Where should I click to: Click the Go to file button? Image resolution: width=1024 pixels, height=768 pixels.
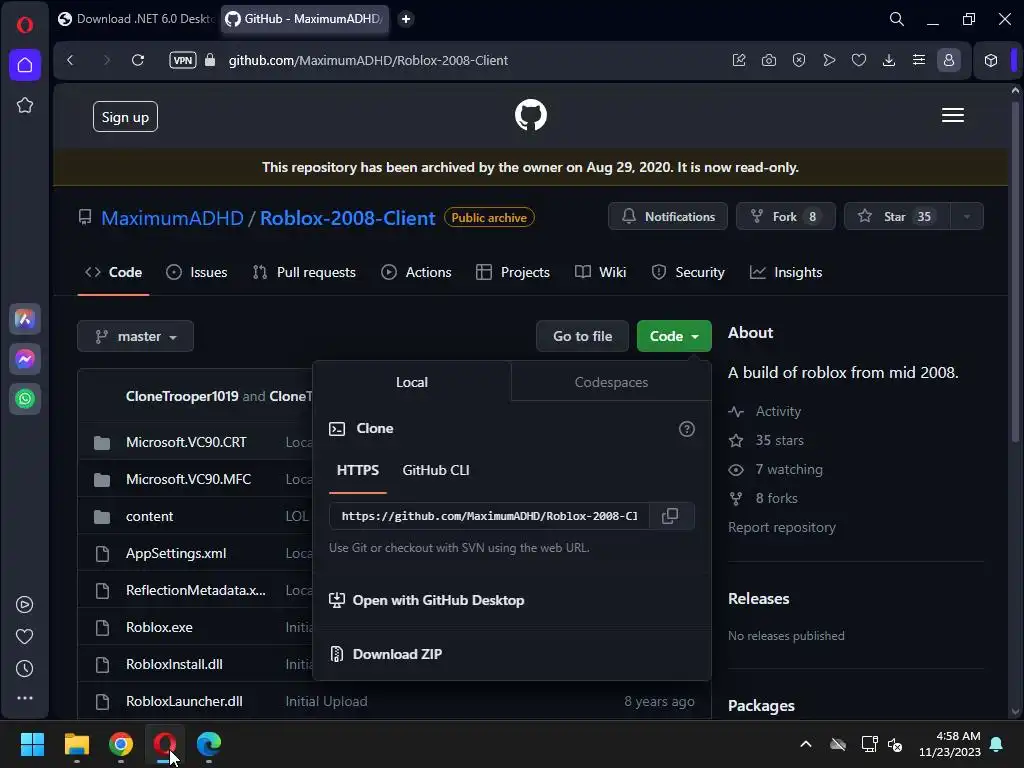pyautogui.click(x=583, y=336)
